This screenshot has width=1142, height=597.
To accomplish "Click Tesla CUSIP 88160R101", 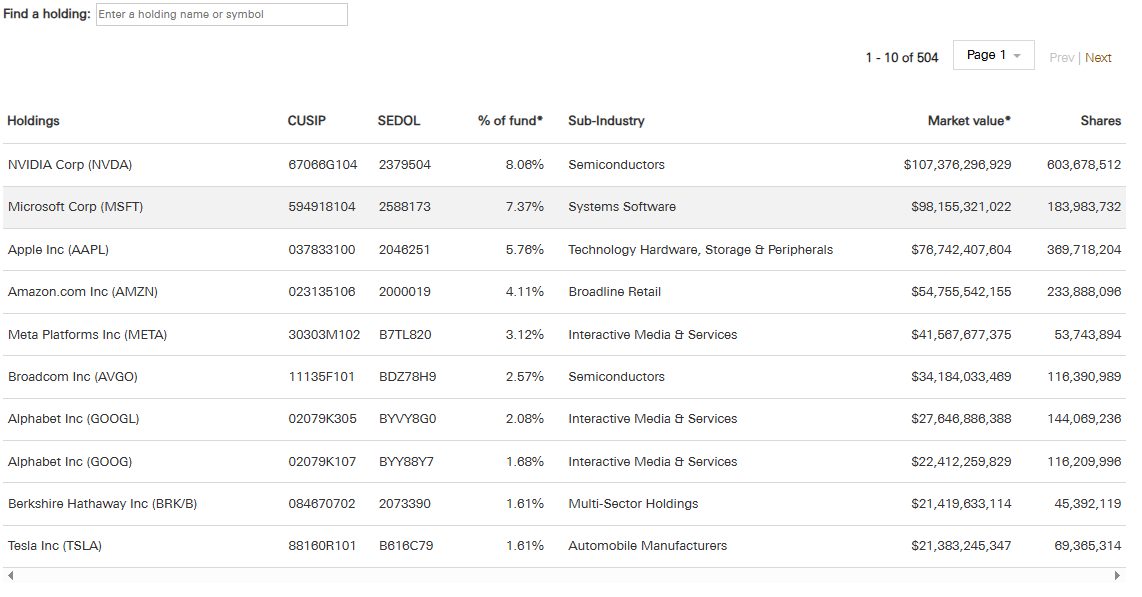I will point(322,546).
